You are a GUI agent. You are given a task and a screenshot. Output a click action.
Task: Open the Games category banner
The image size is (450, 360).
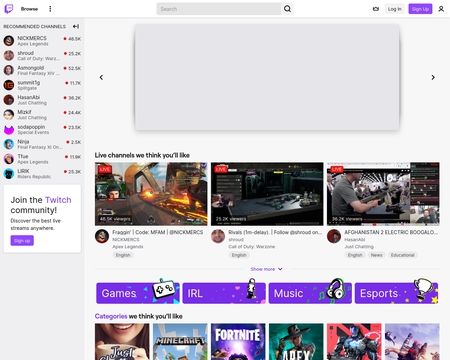coord(138,293)
